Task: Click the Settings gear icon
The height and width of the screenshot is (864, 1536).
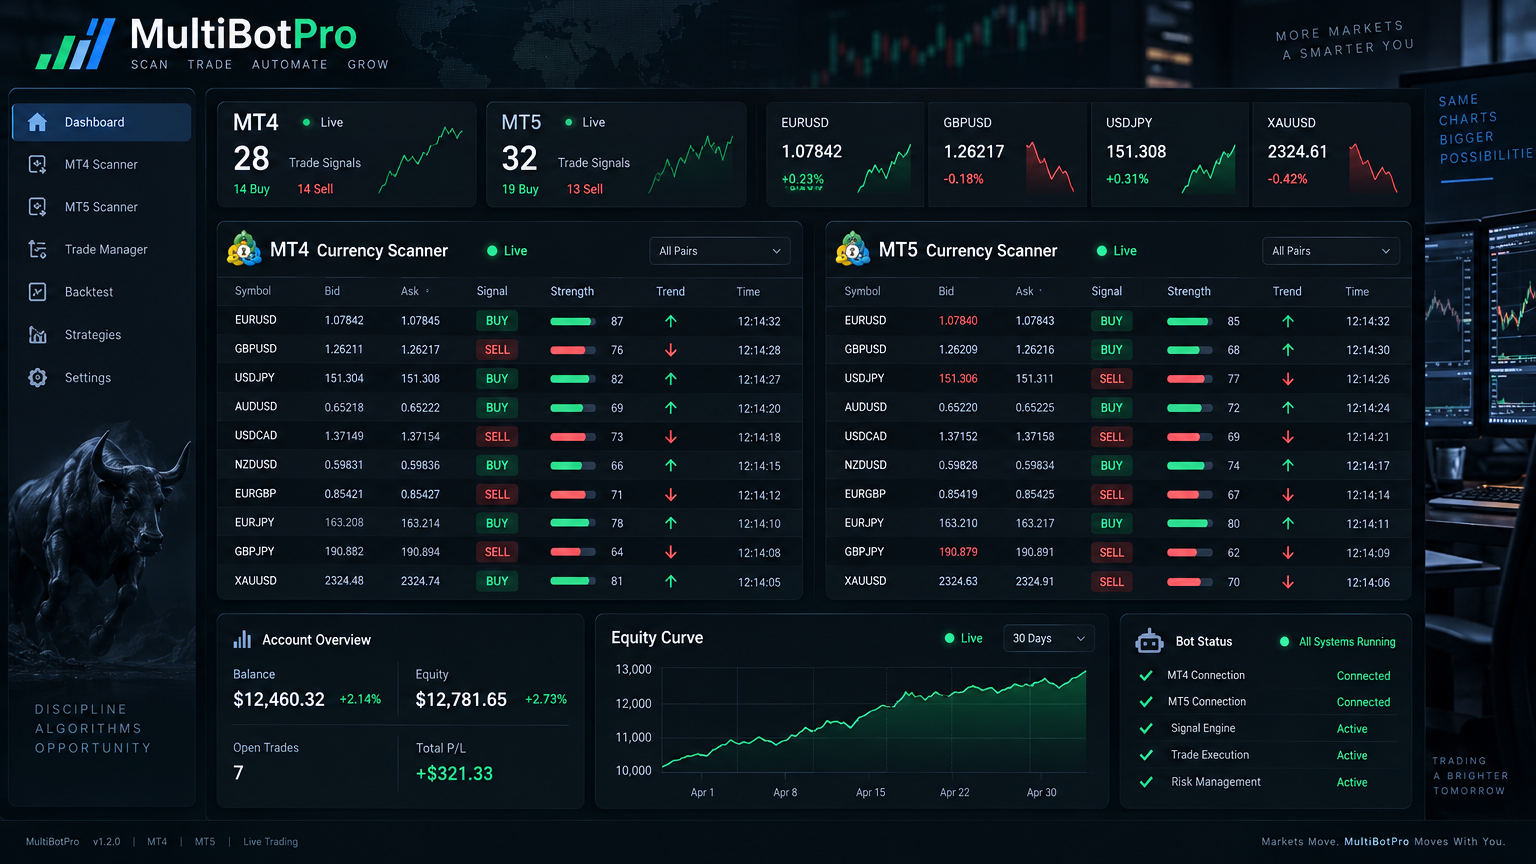Action: tap(37, 378)
